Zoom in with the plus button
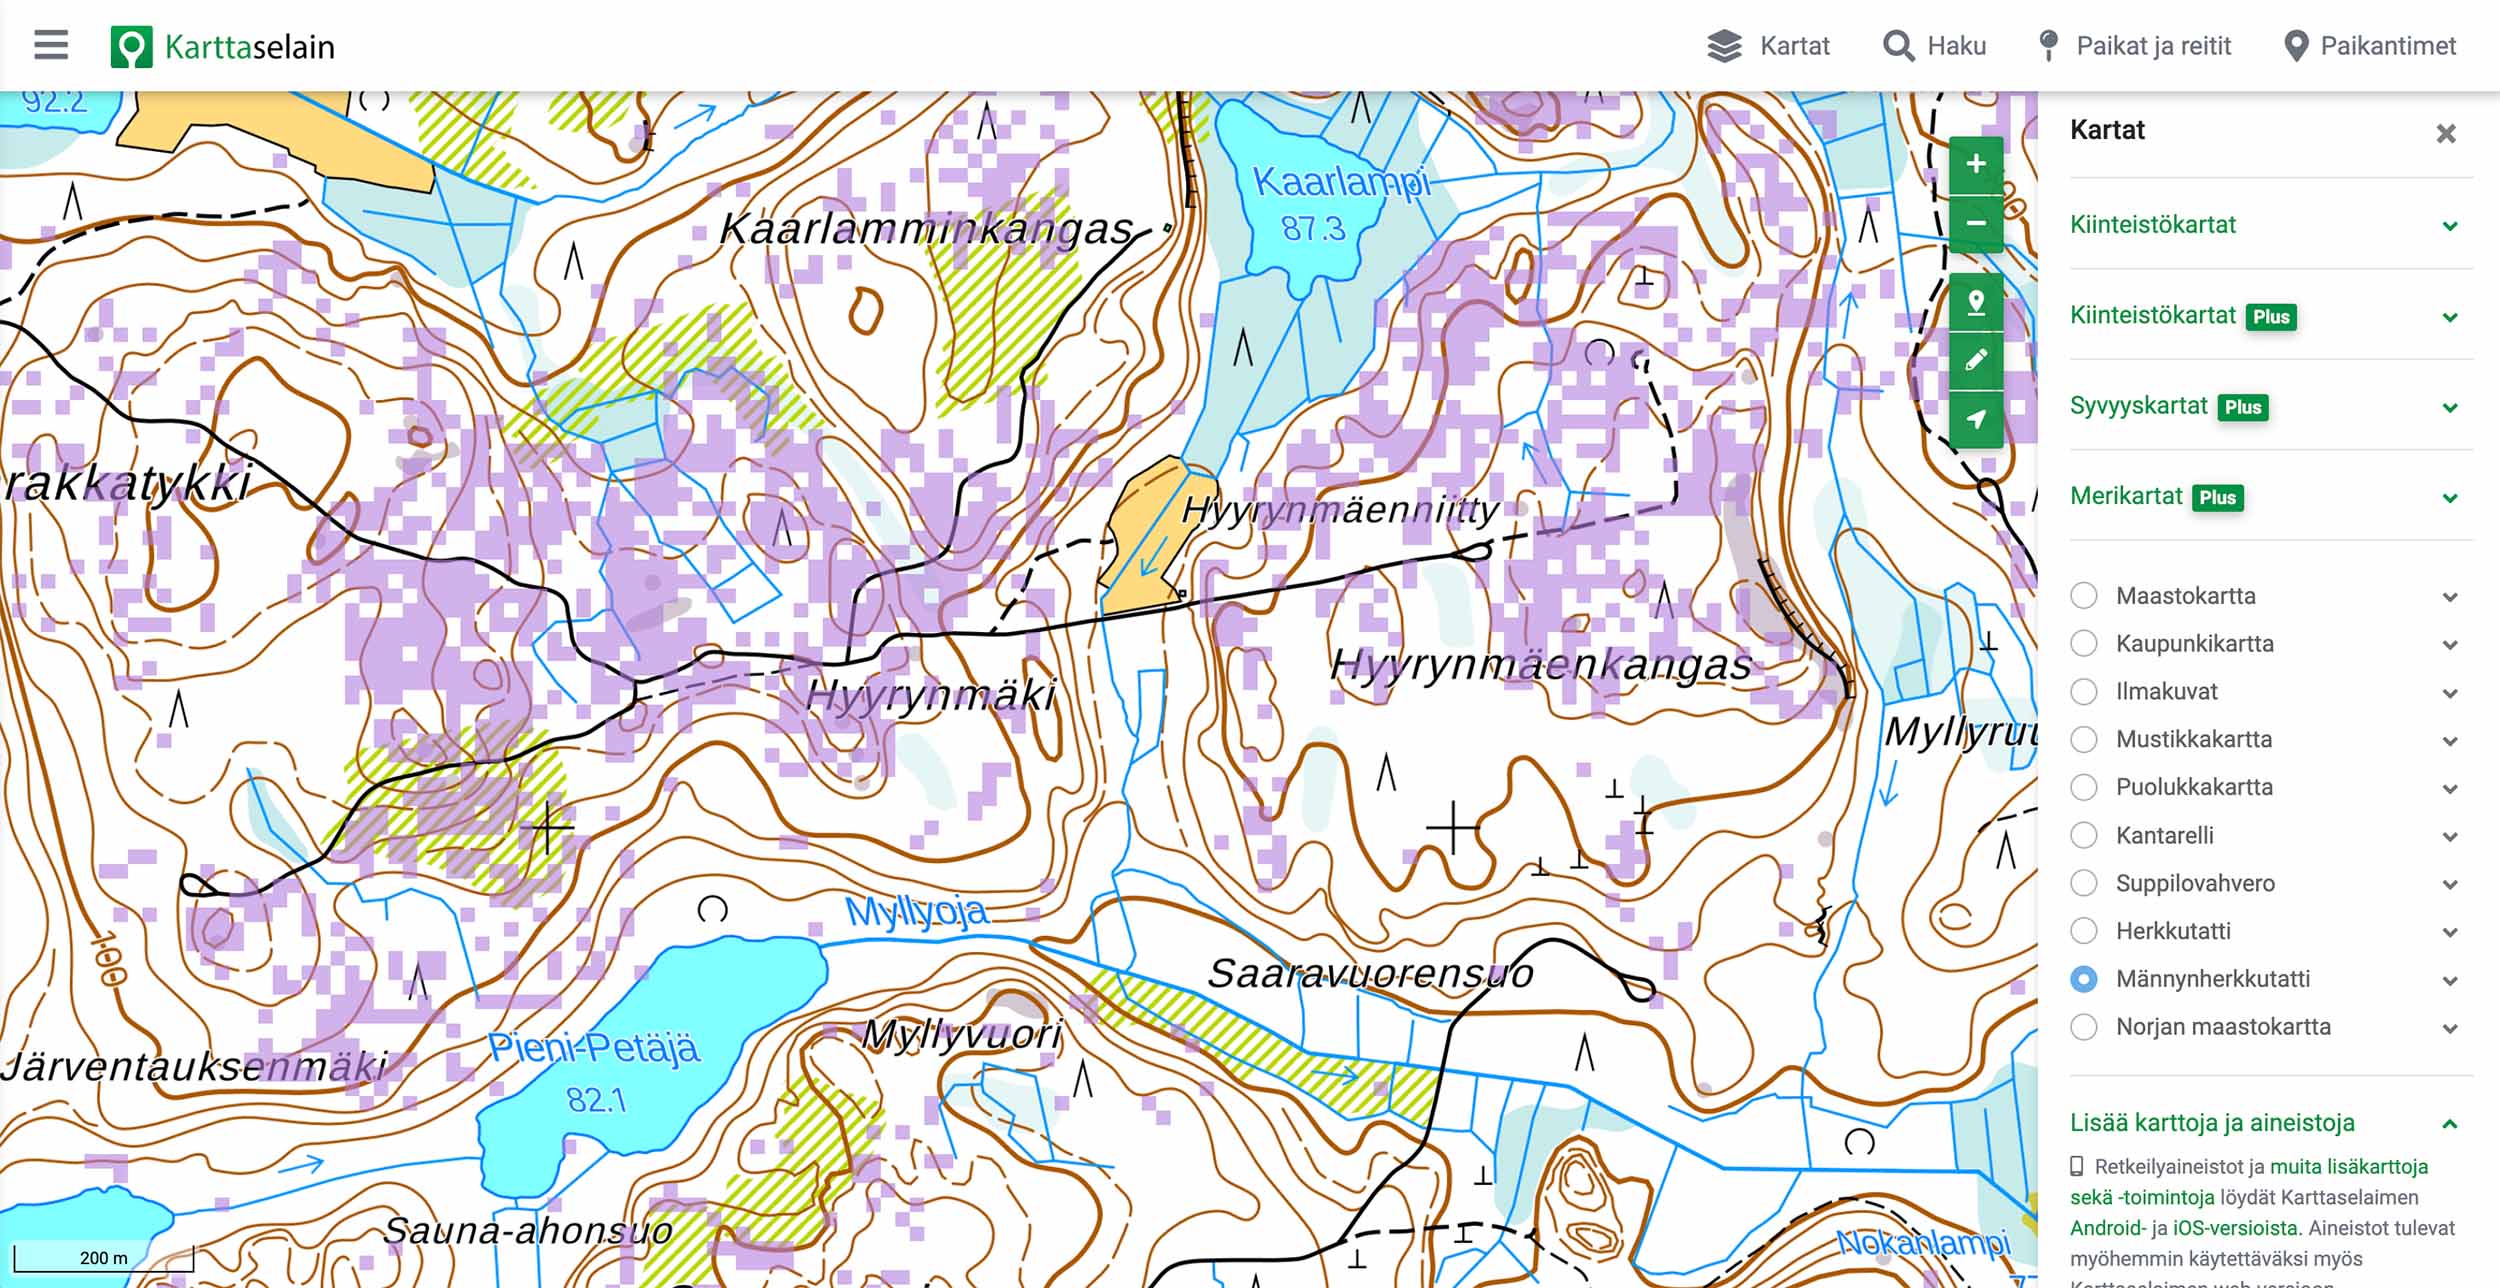The width and height of the screenshot is (2500, 1288). coord(1976,164)
